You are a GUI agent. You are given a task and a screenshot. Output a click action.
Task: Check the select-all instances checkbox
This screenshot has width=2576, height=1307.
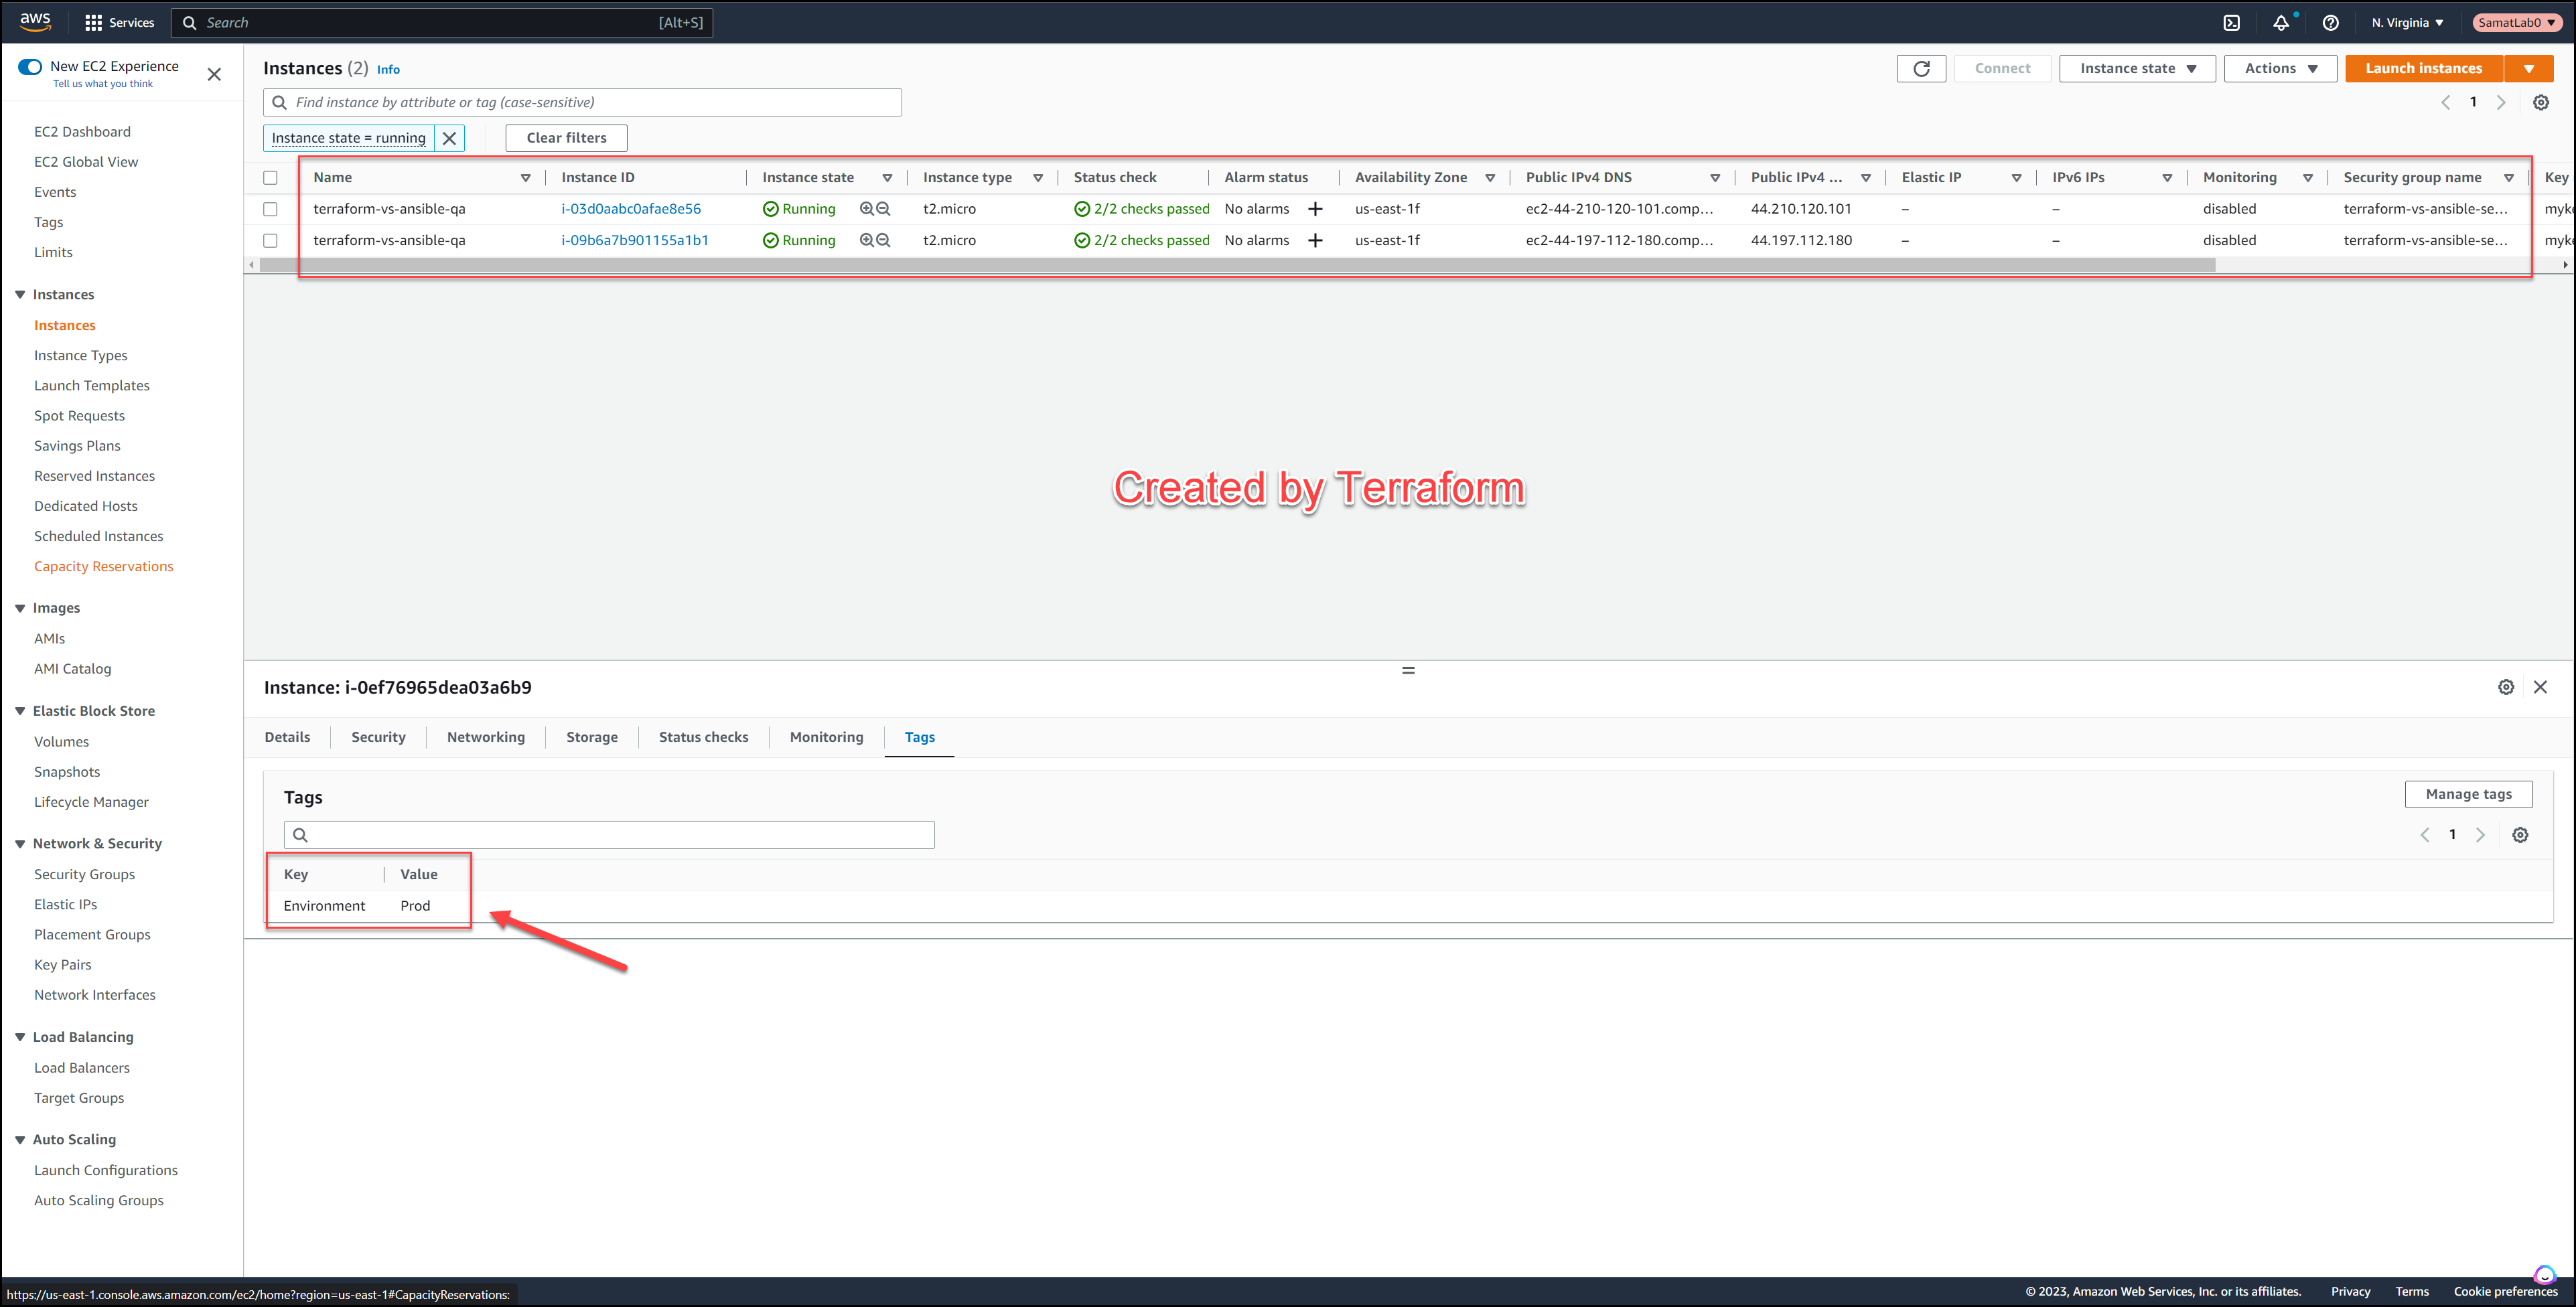(271, 177)
